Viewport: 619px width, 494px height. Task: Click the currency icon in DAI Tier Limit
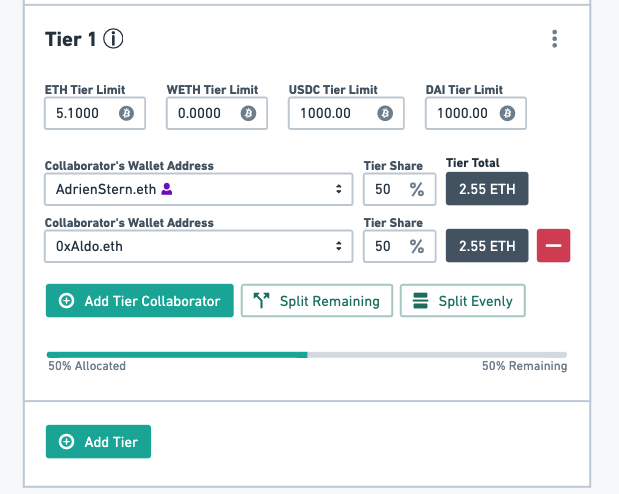pos(507,113)
